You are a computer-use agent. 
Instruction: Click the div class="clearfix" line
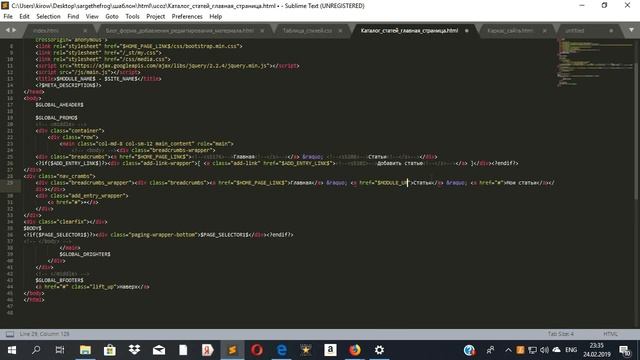point(65,222)
